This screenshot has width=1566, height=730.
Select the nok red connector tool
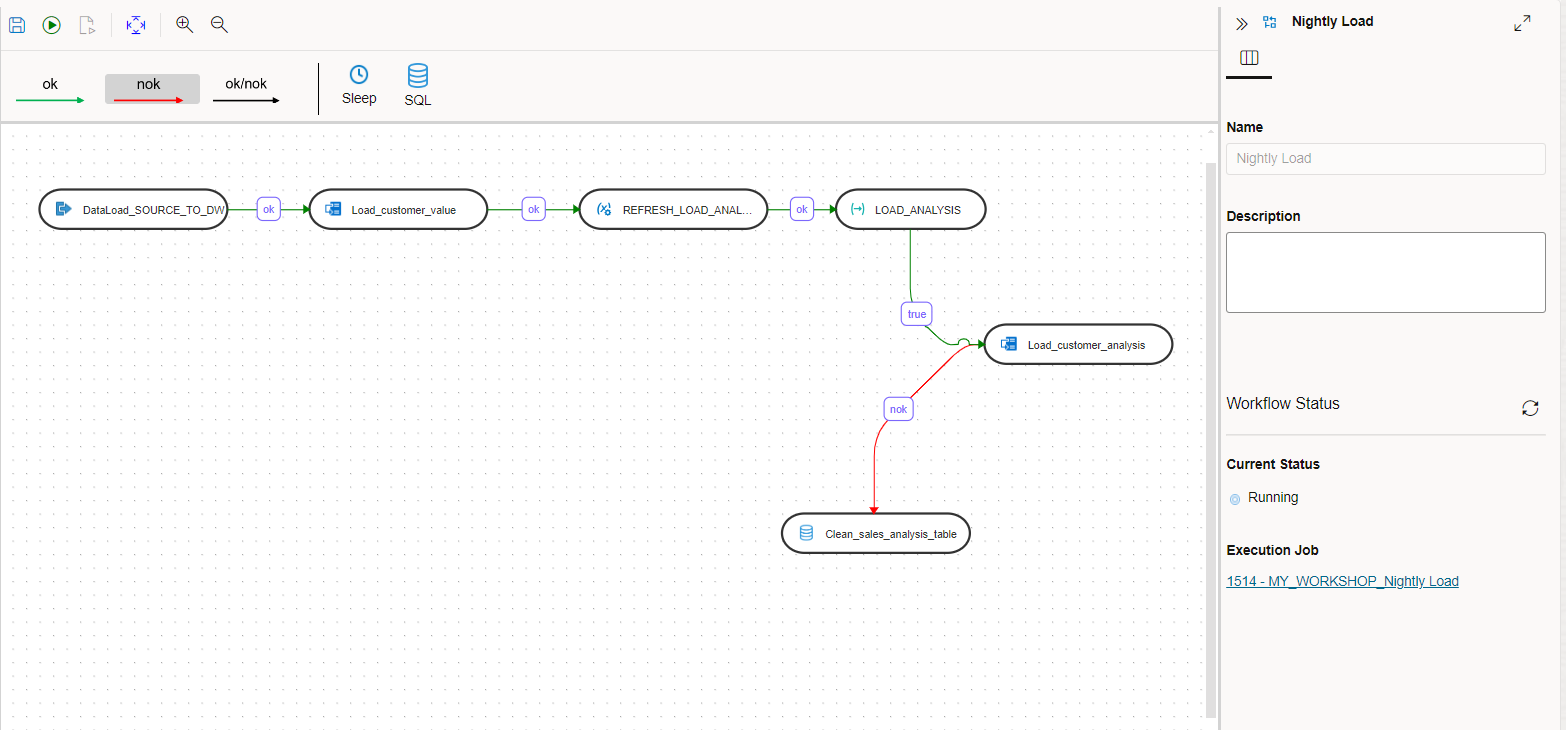tap(152, 89)
